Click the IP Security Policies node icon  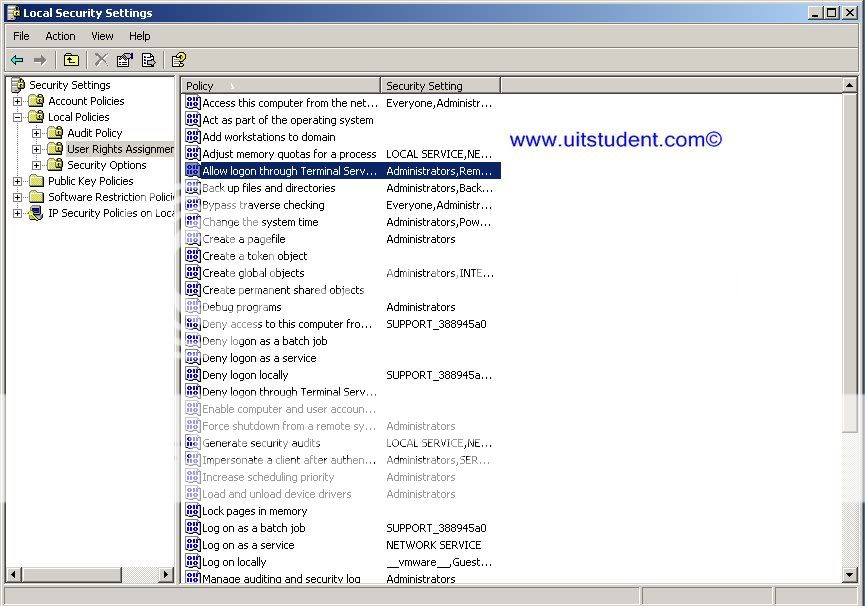(x=36, y=213)
